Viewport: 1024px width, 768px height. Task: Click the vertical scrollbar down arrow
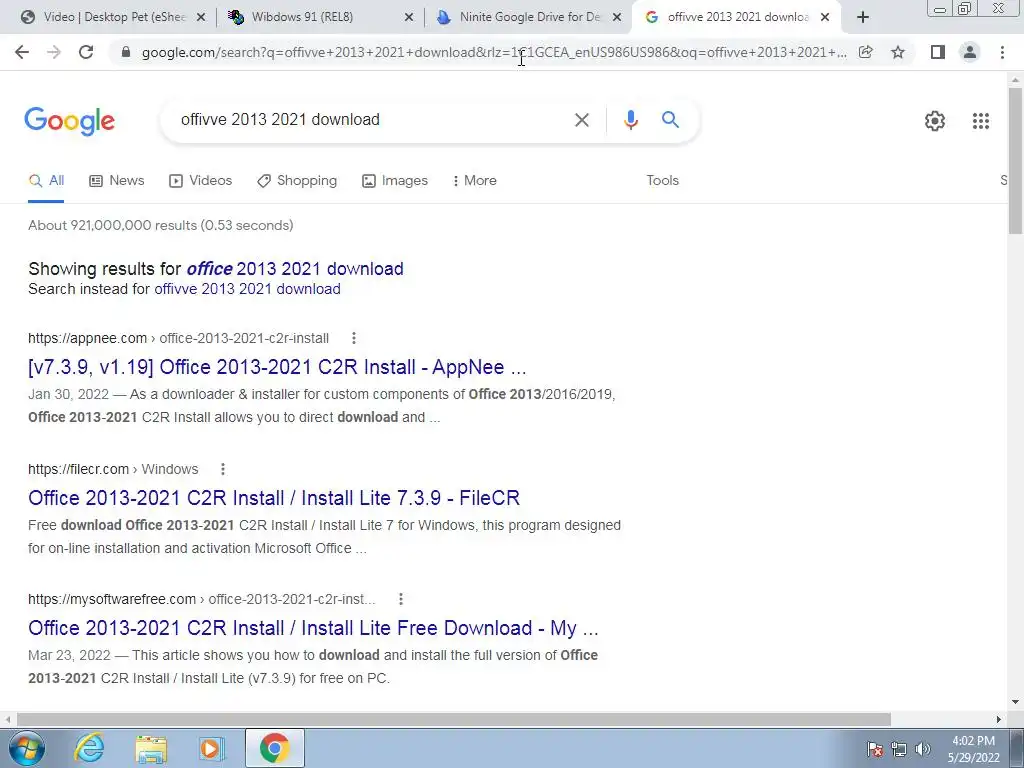click(x=1016, y=702)
